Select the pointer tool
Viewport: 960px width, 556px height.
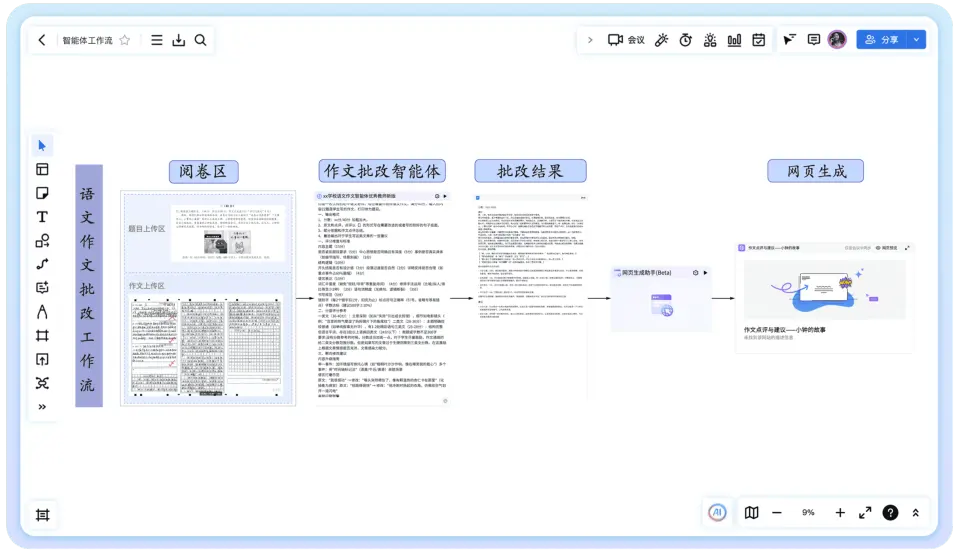tap(42, 146)
